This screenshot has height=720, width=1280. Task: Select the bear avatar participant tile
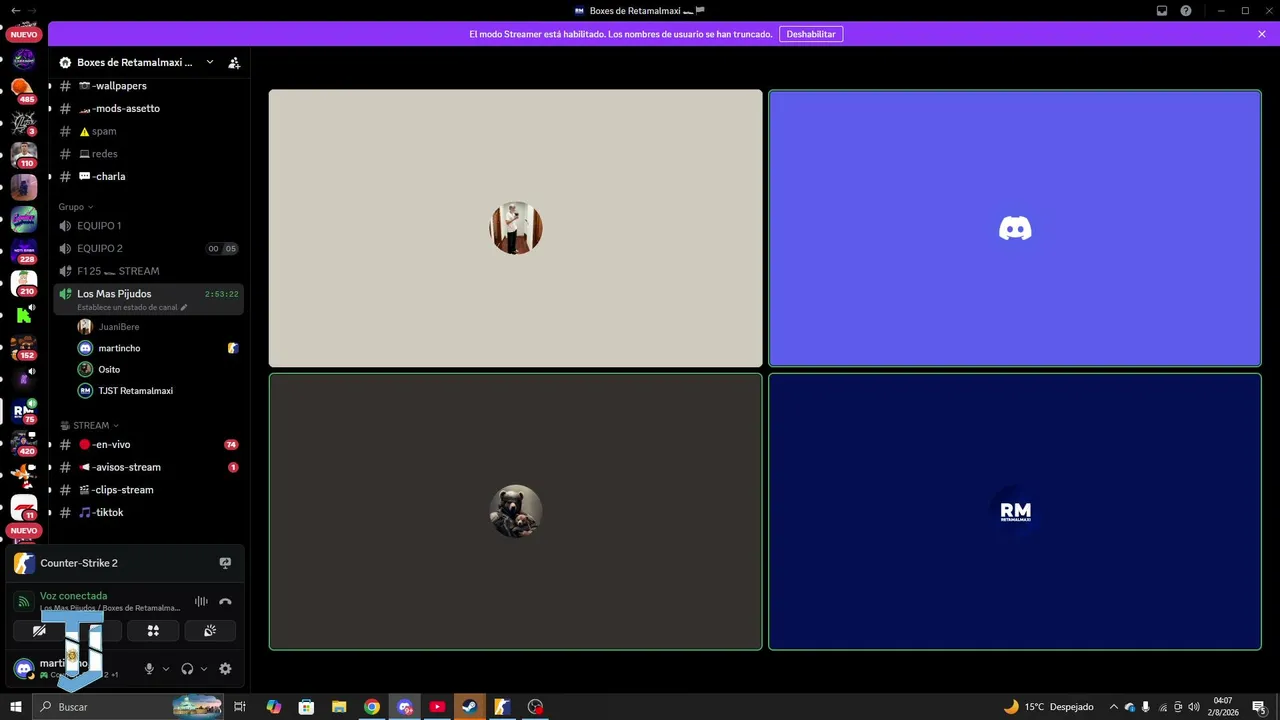pos(516,512)
